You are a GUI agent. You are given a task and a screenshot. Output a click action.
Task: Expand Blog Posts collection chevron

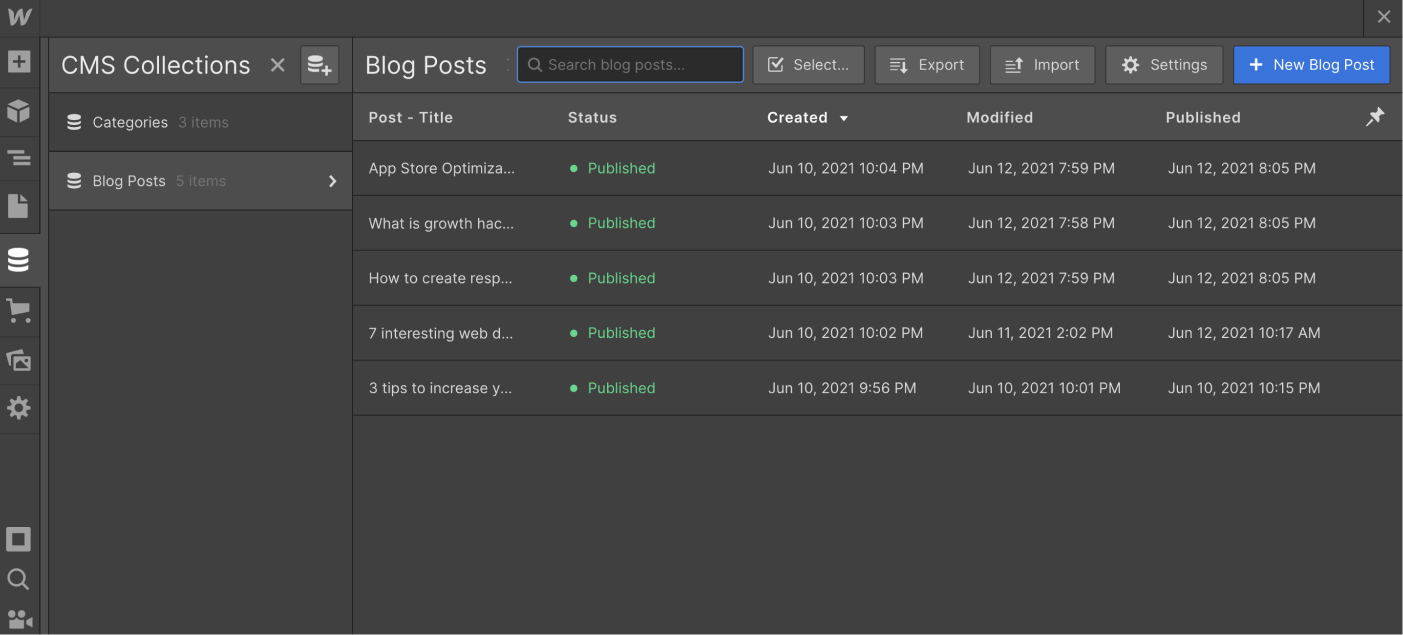click(333, 181)
